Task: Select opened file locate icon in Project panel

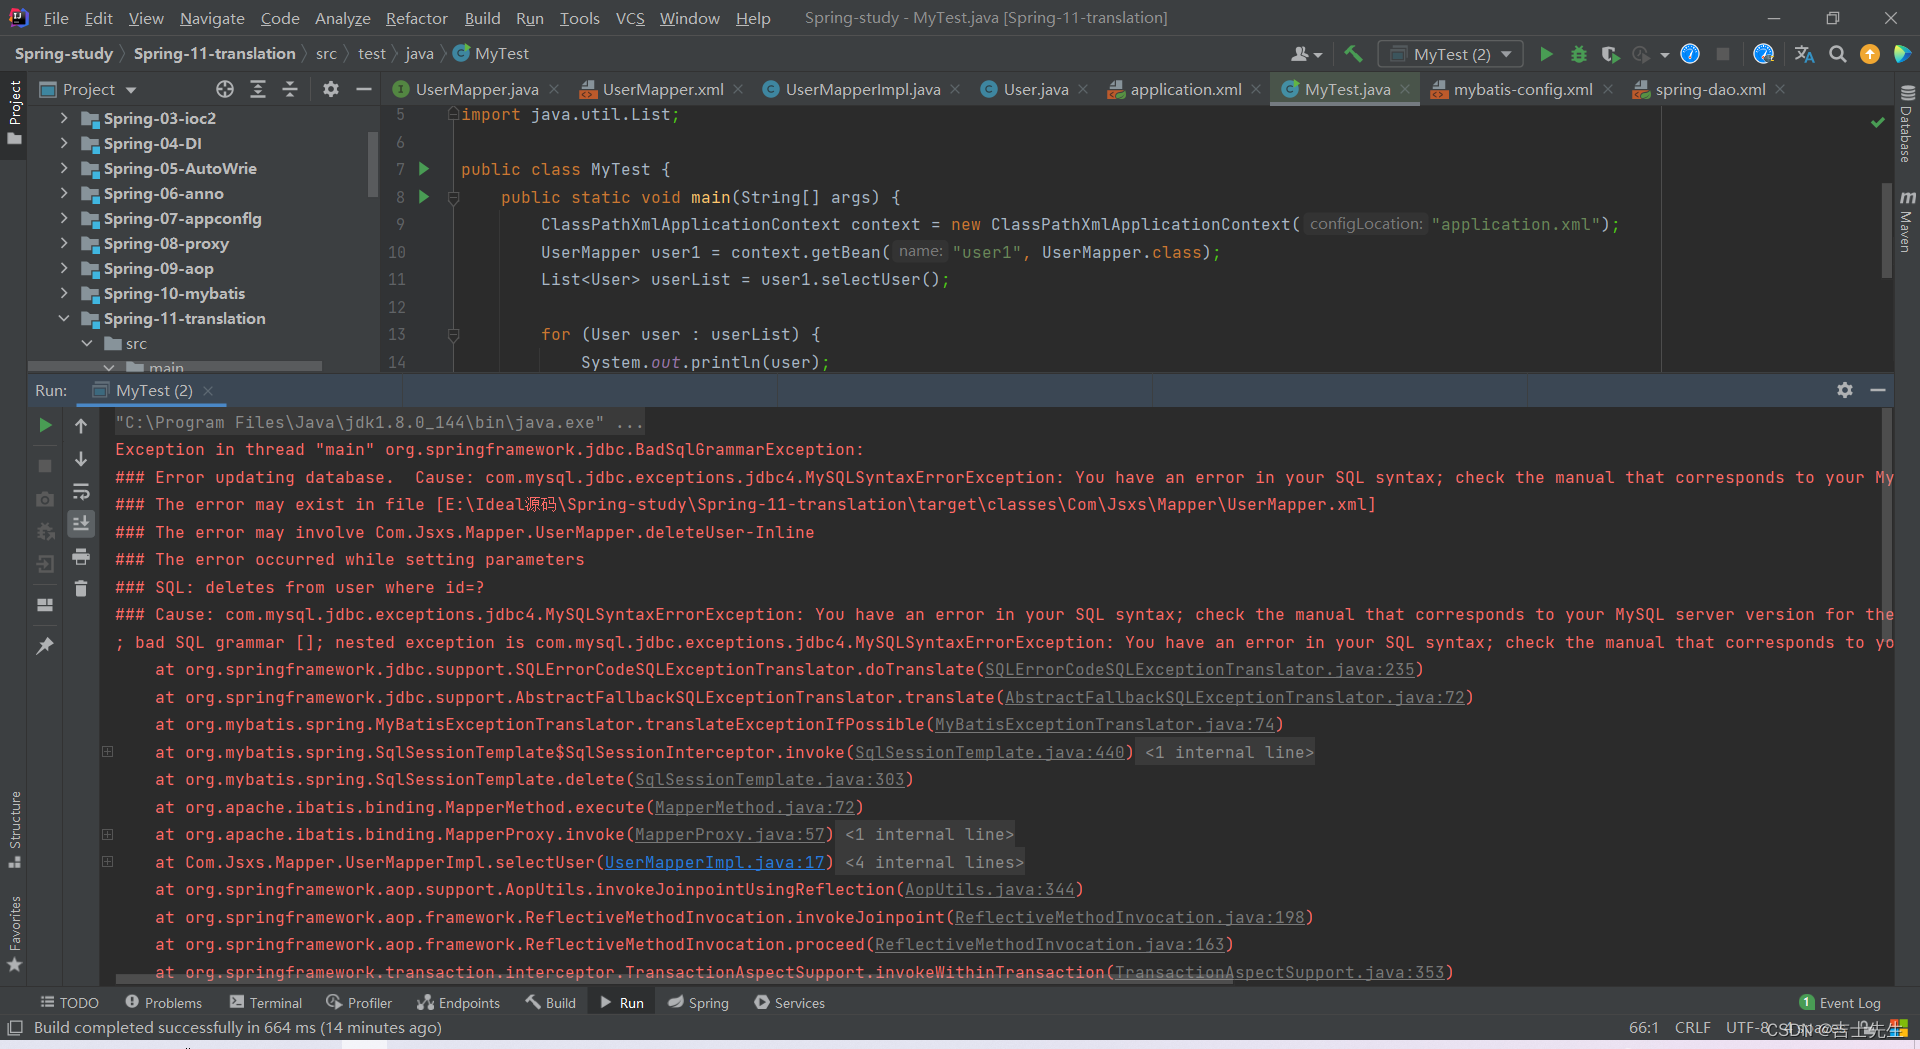Action: [225, 89]
